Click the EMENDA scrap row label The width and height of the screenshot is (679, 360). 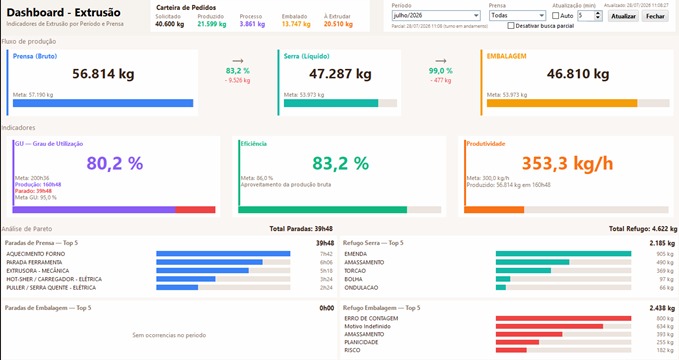(x=356, y=254)
